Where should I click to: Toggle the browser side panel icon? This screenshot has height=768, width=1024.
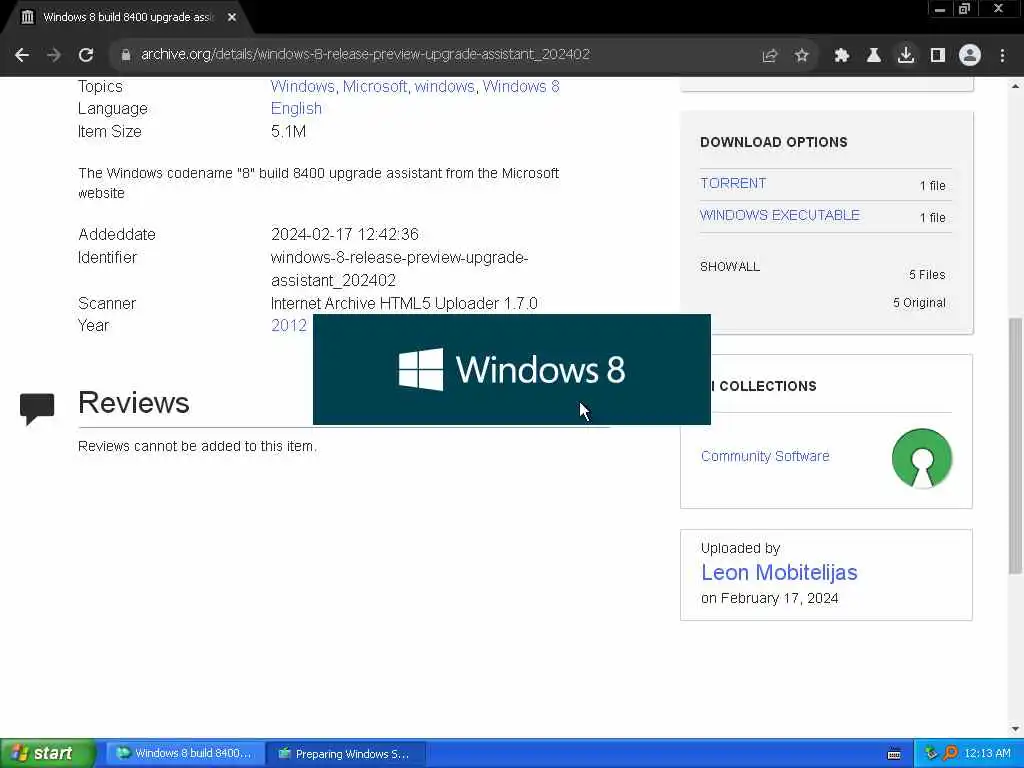(938, 56)
